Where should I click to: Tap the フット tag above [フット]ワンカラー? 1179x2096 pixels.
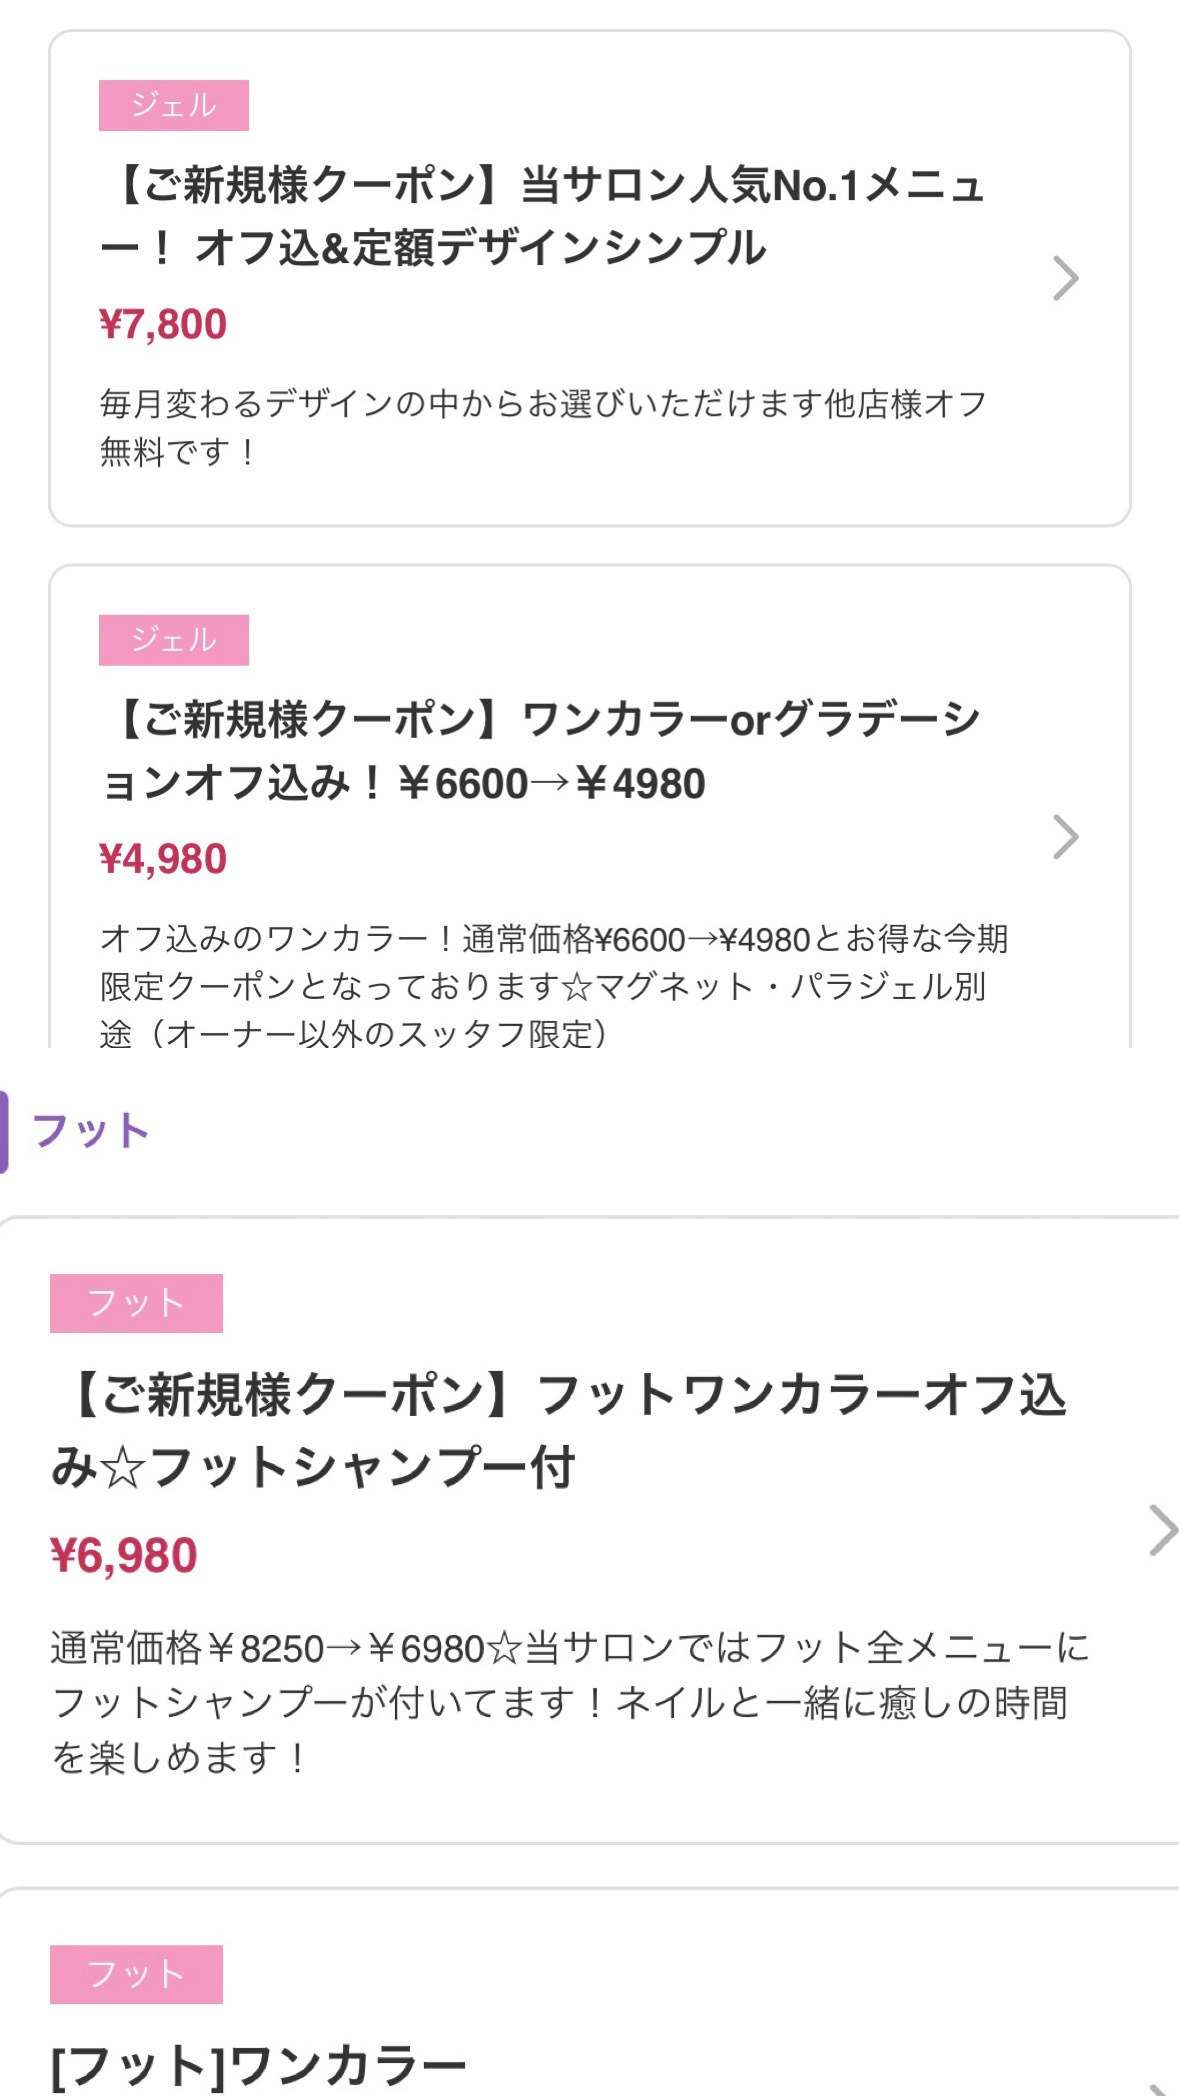pyautogui.click(x=136, y=1974)
